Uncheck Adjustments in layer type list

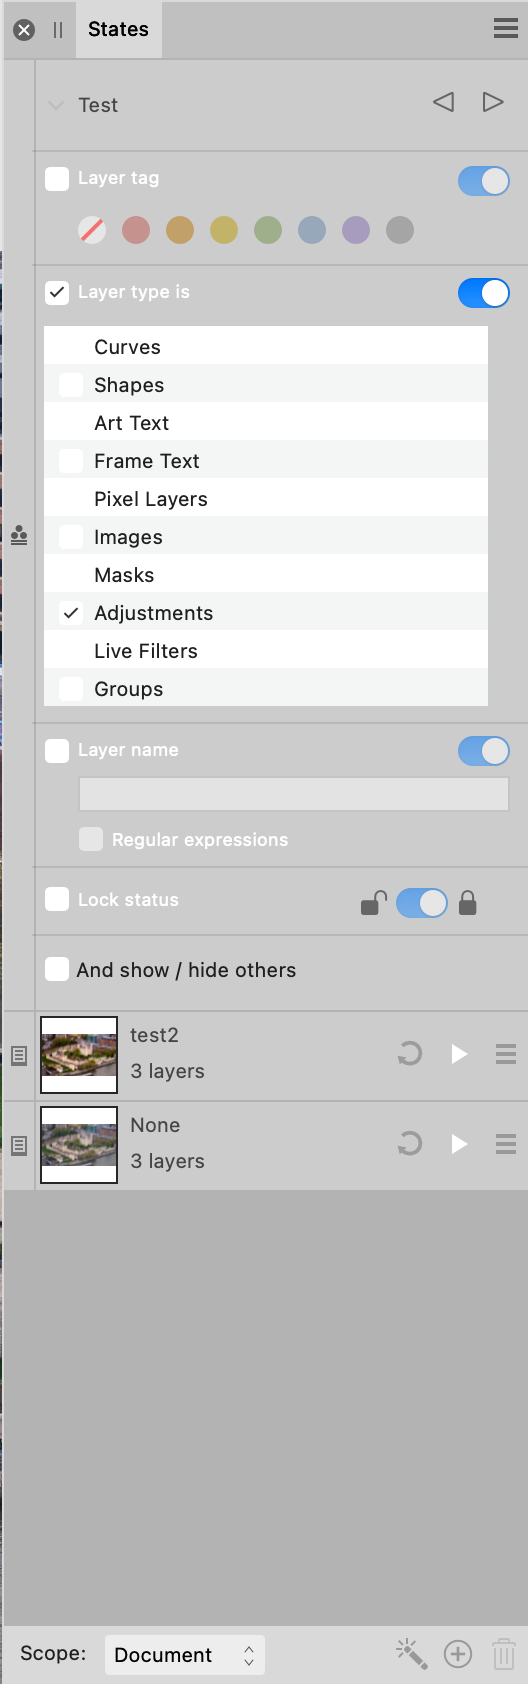pos(71,613)
